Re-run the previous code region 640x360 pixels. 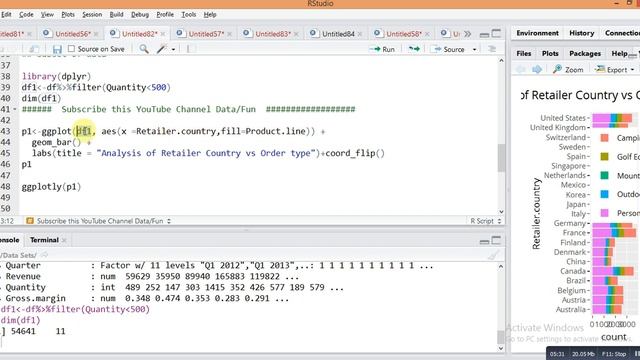click(414, 49)
